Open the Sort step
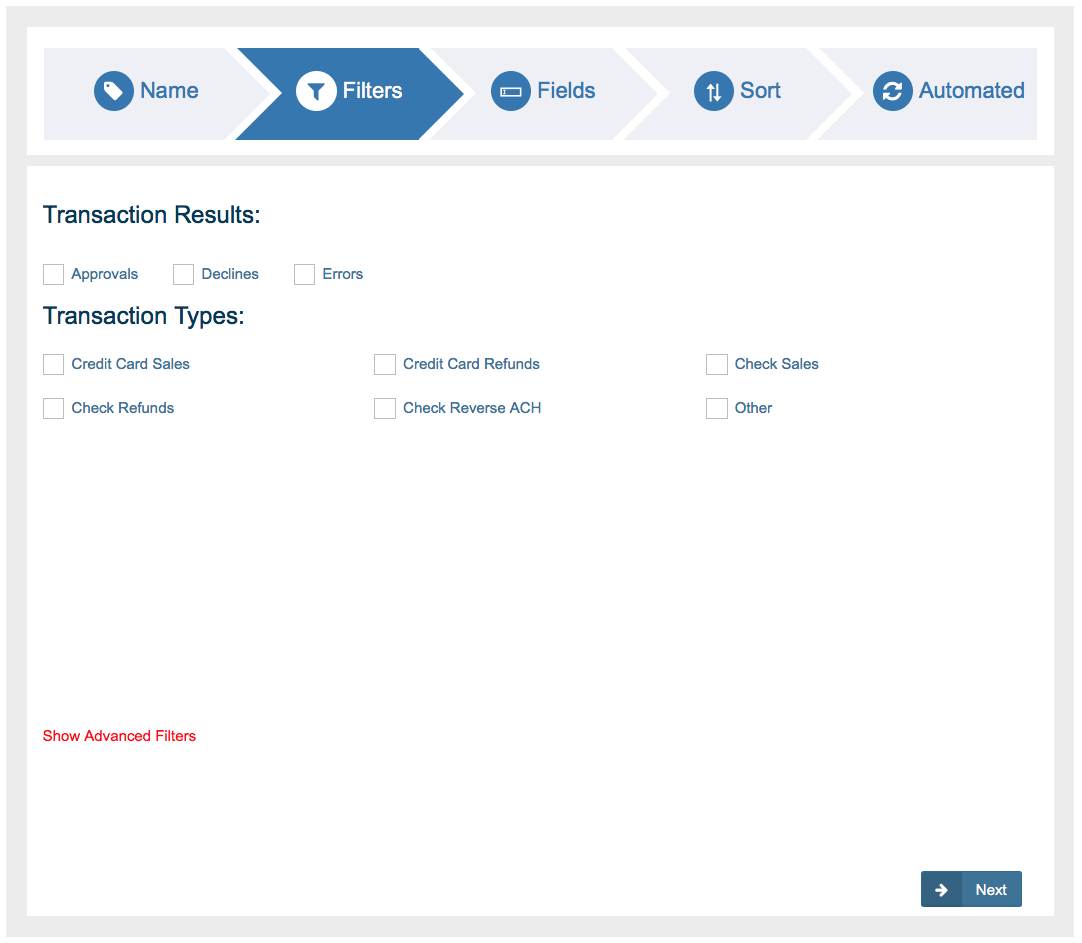This screenshot has height=943, width=1082. click(x=762, y=90)
